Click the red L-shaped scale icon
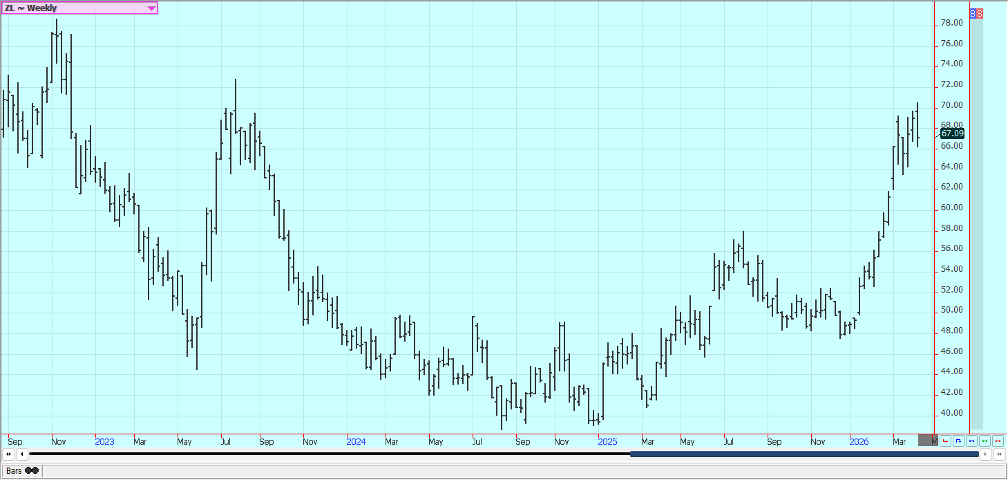Screen dimensions: 1008x480 [x=946, y=440]
